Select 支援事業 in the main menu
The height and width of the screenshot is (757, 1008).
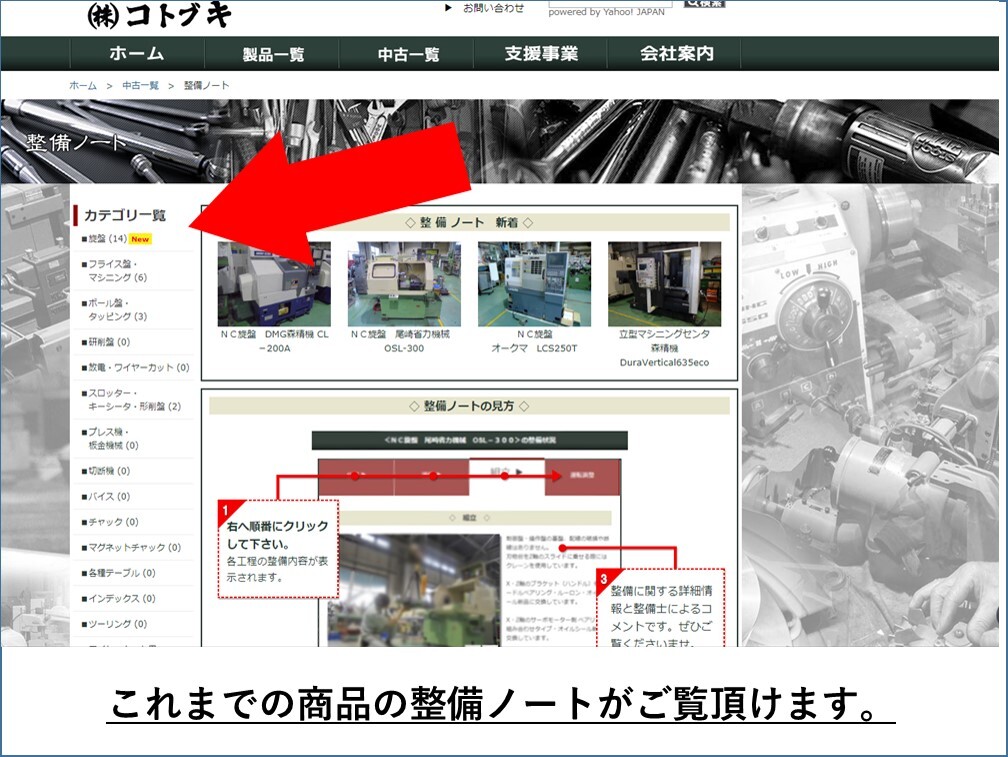(x=541, y=54)
